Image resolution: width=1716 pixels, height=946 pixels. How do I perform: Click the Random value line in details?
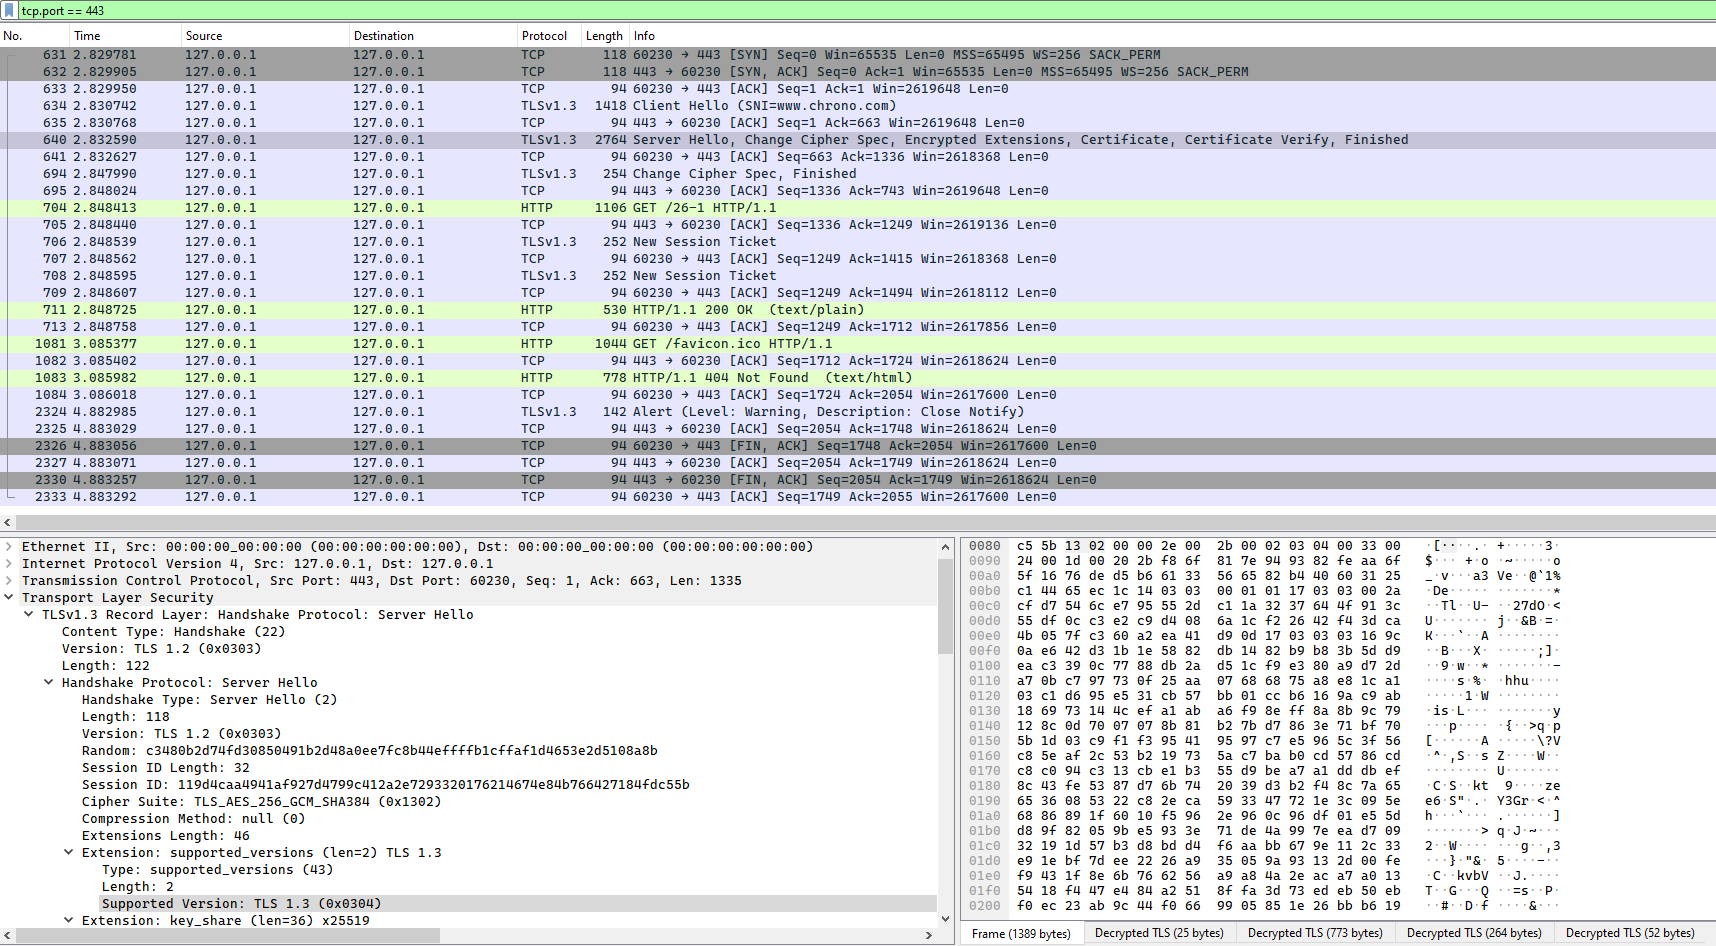point(369,750)
